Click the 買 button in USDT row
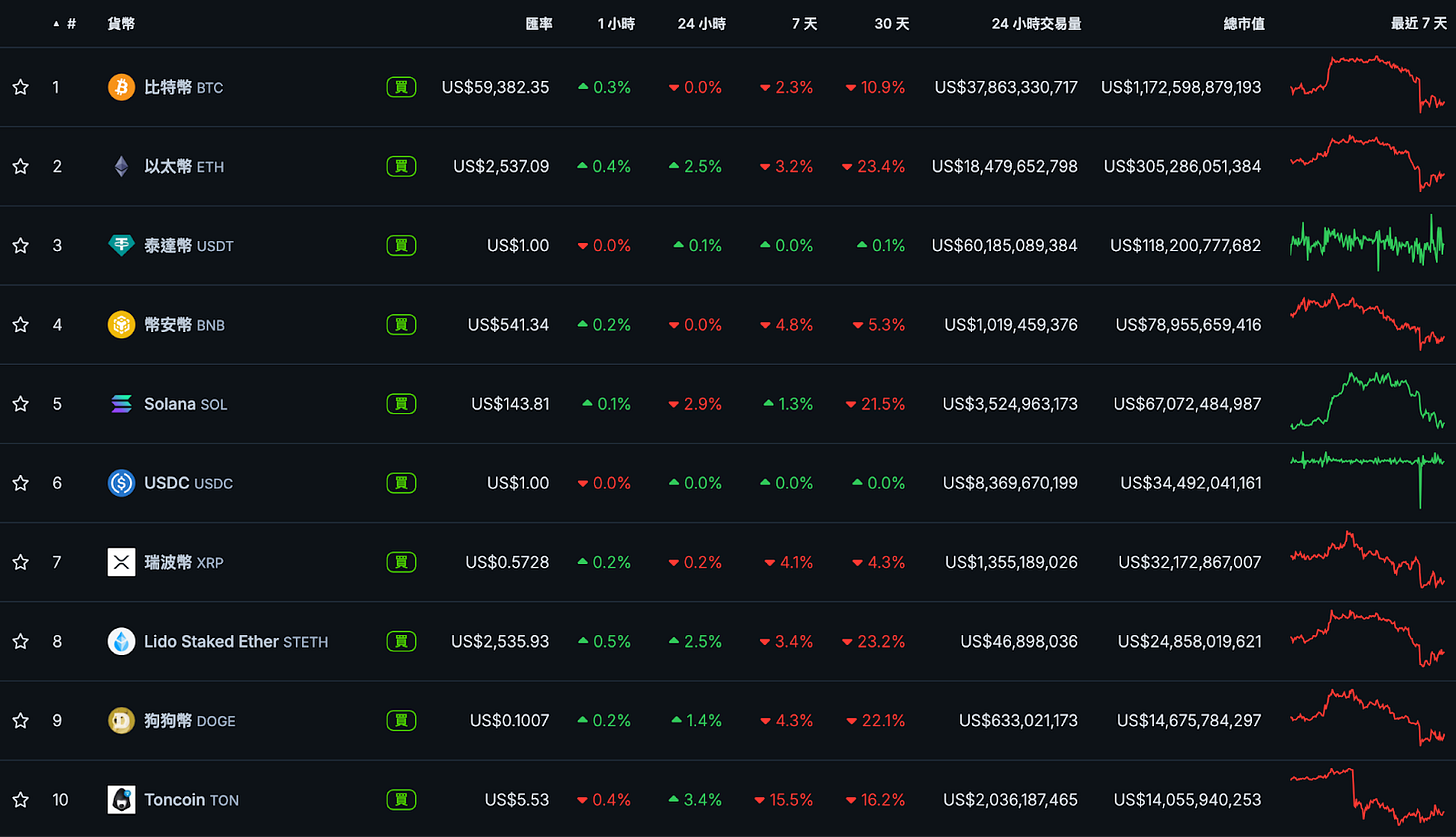 (x=401, y=245)
